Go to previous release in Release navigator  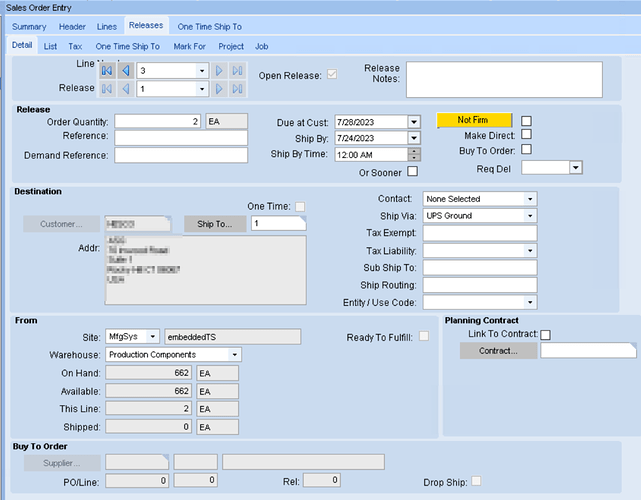(126, 89)
